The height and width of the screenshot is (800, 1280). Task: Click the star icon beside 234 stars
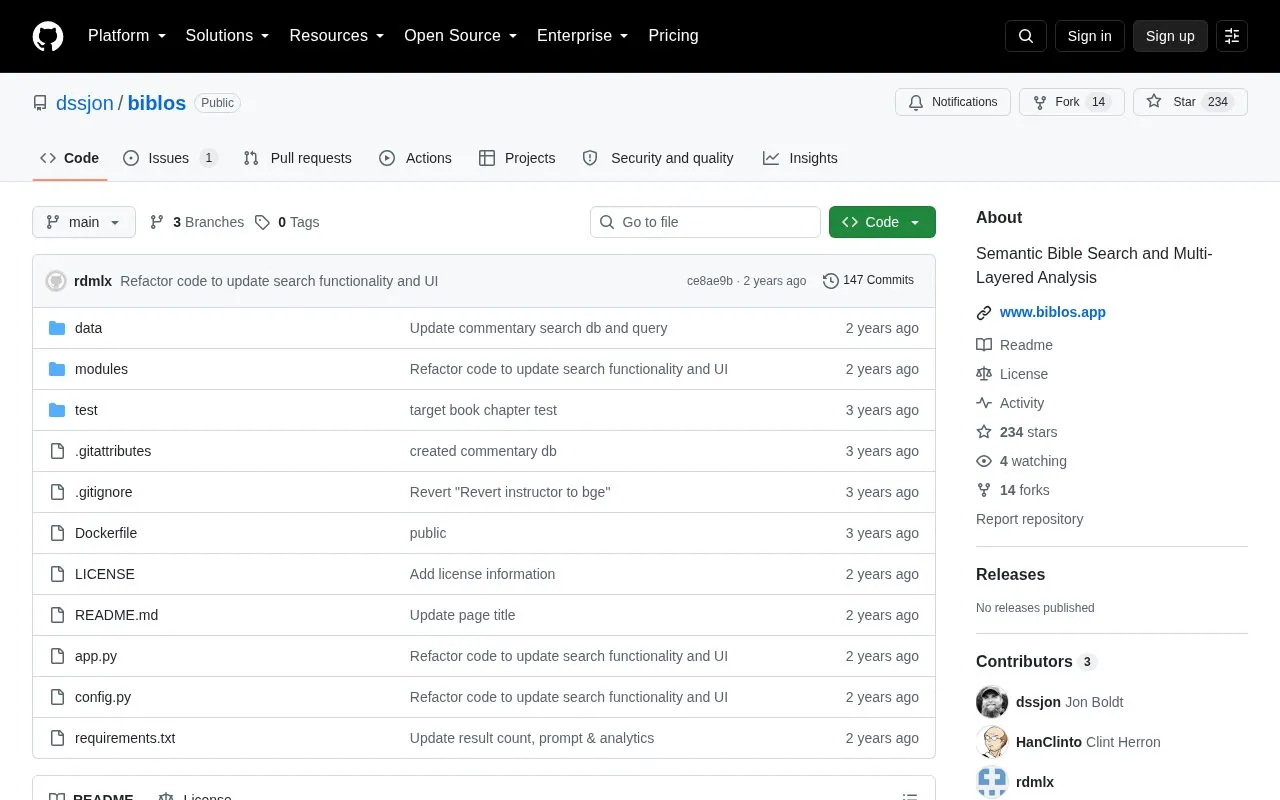click(x=984, y=432)
